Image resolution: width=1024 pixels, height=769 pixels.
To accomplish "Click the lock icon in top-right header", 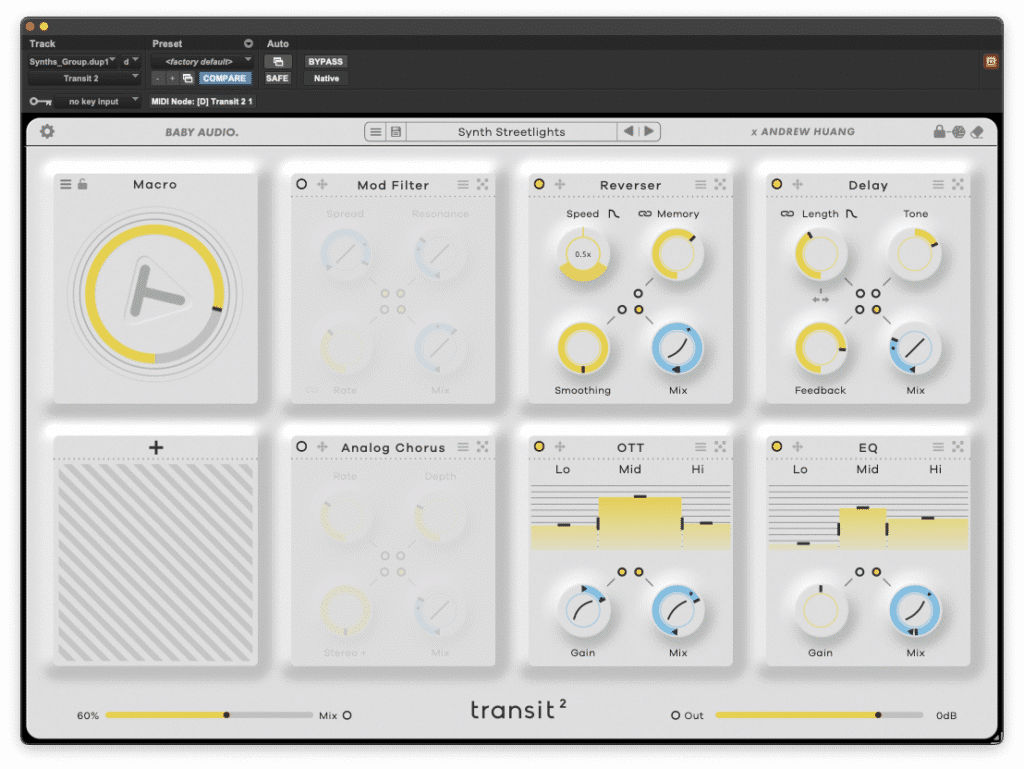I will (x=939, y=131).
